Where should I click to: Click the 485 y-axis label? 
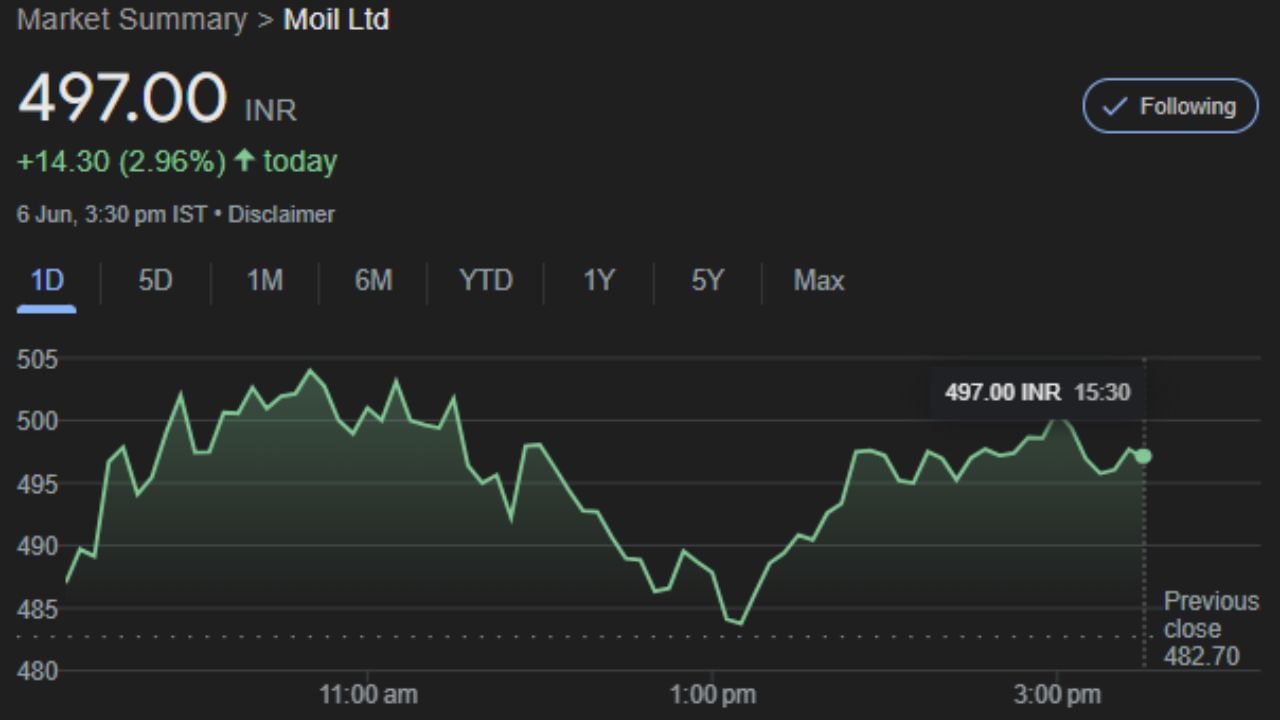[37, 609]
